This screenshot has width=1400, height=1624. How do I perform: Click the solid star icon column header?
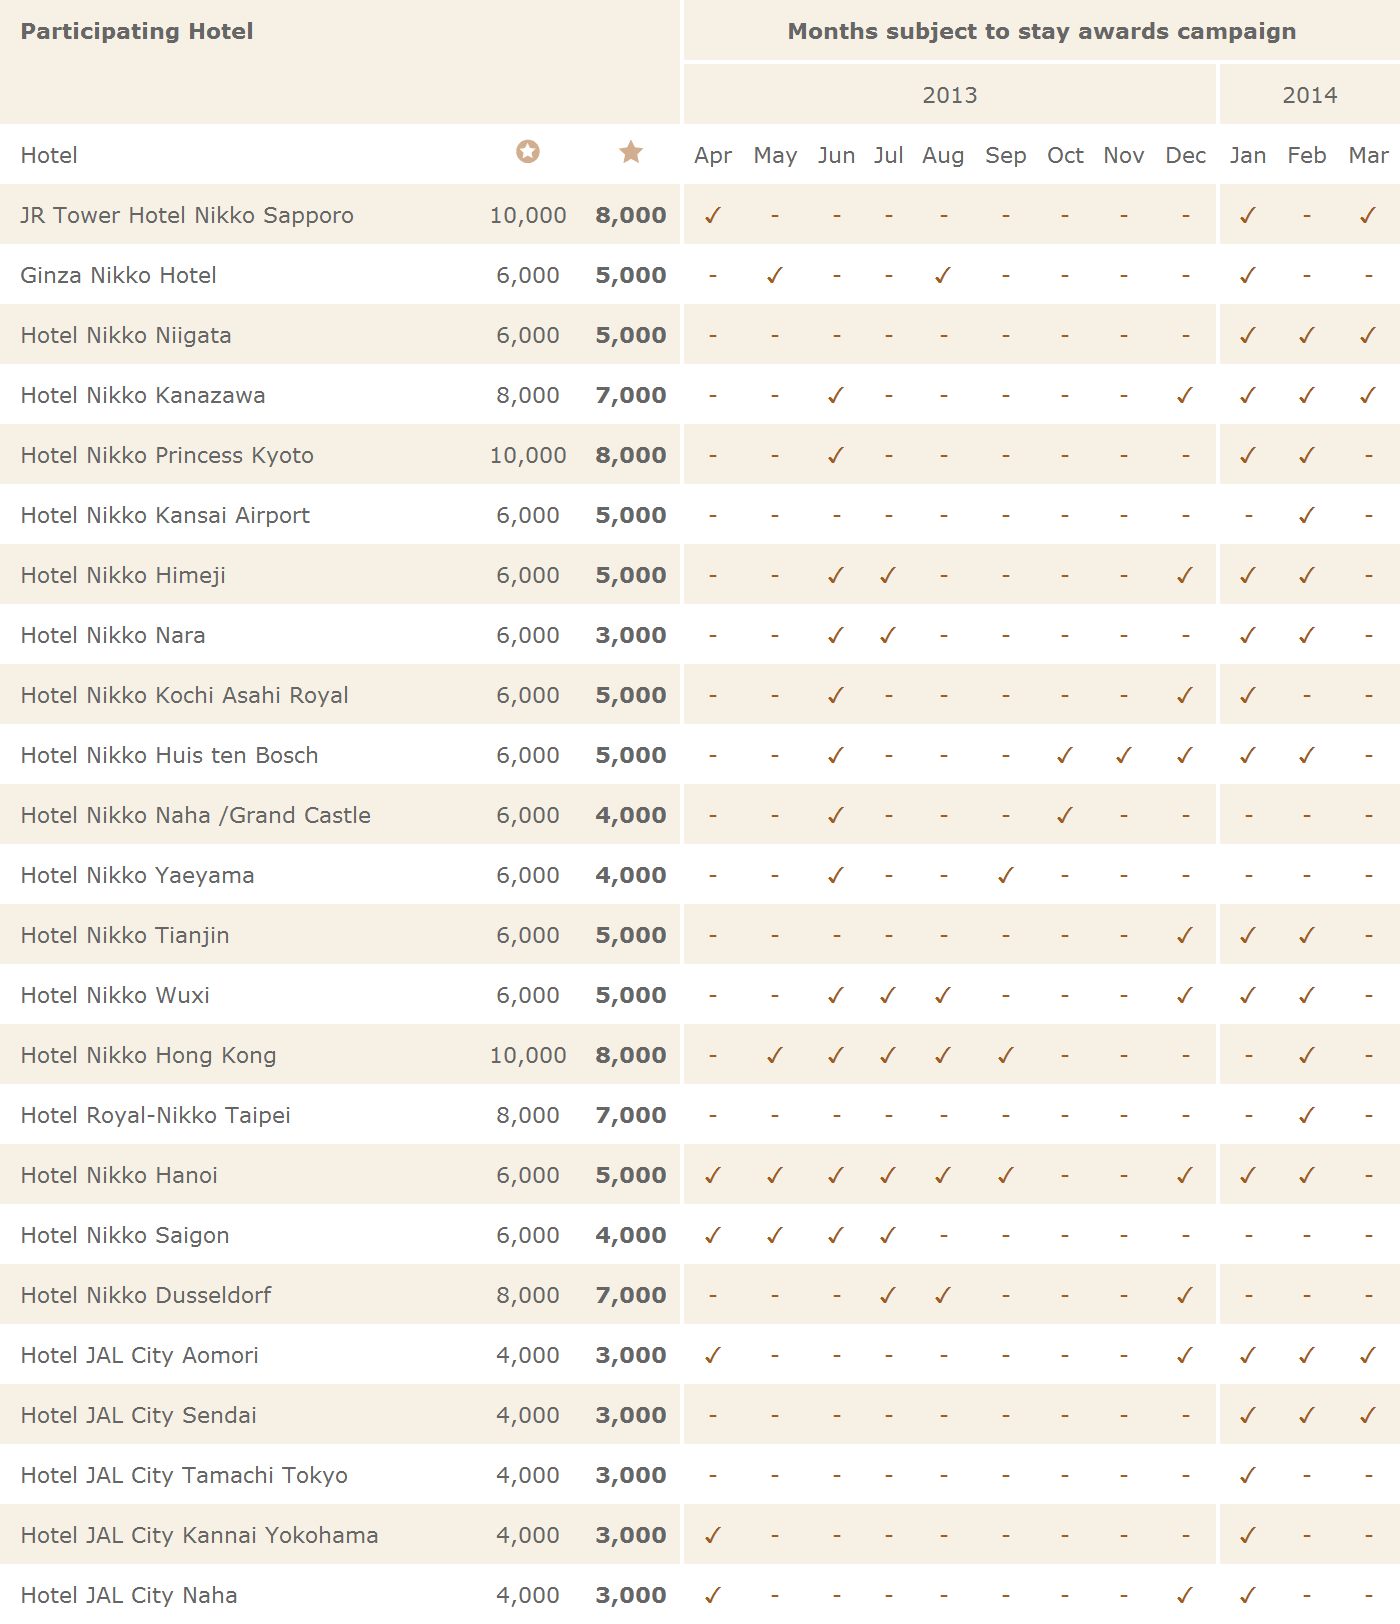coord(631,151)
